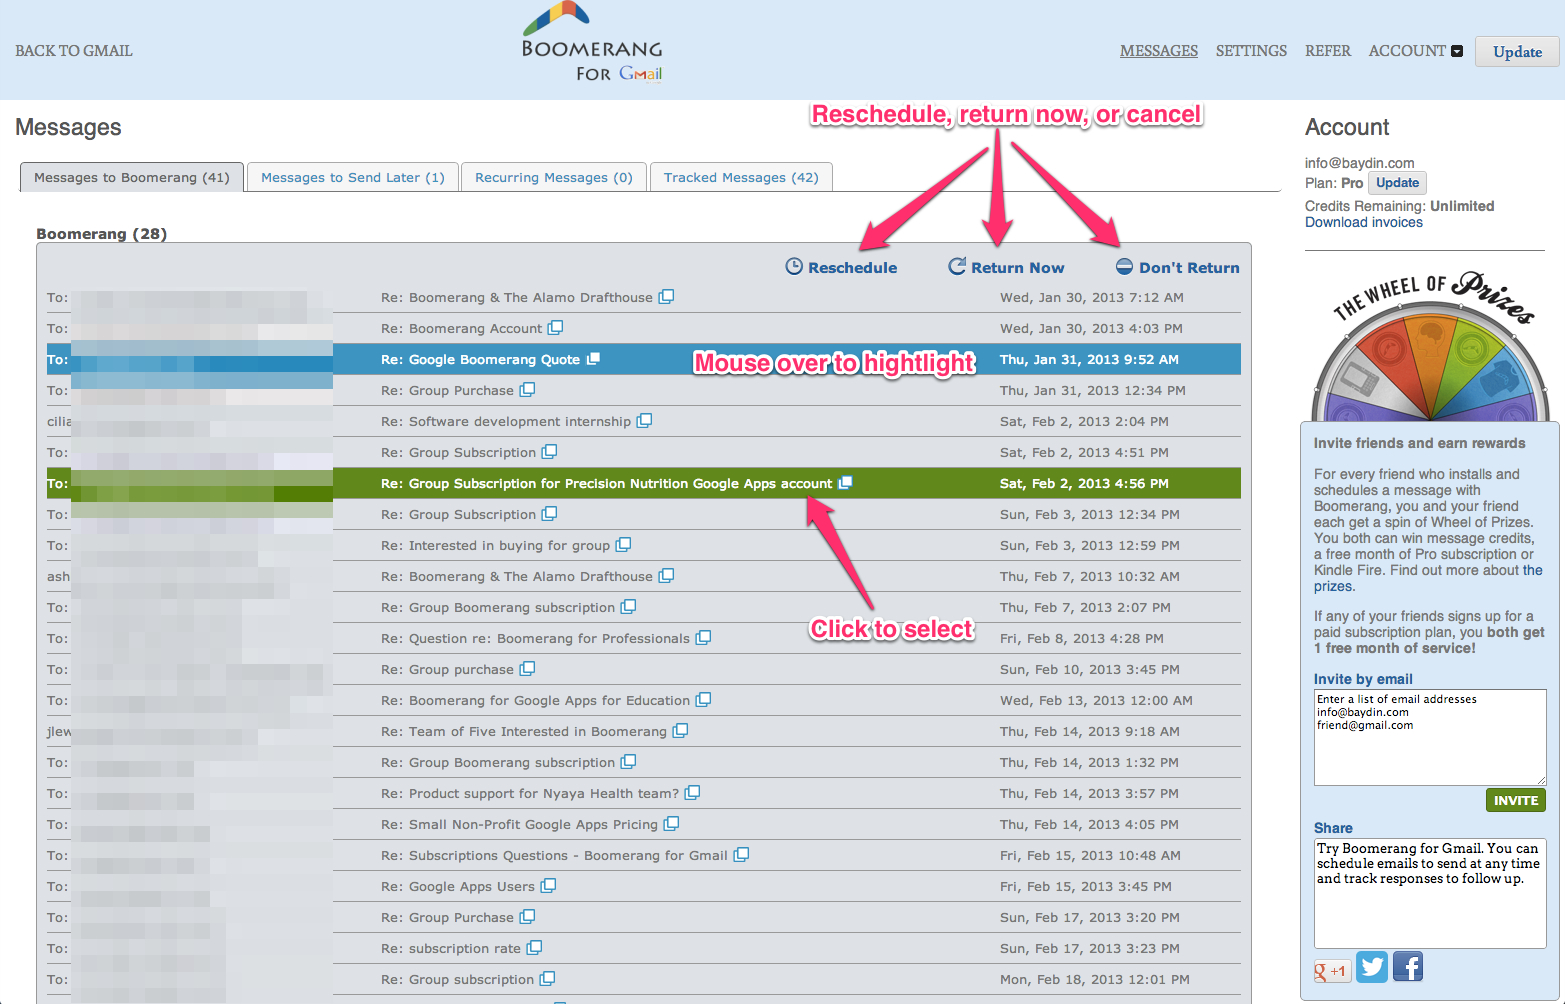Switch to Messages to Send Later tab

click(x=353, y=177)
